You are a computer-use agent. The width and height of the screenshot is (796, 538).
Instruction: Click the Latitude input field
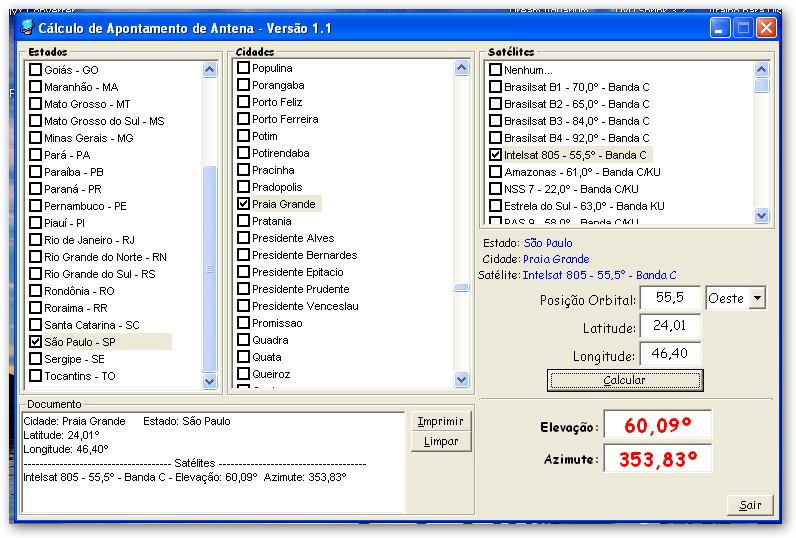tap(670, 325)
